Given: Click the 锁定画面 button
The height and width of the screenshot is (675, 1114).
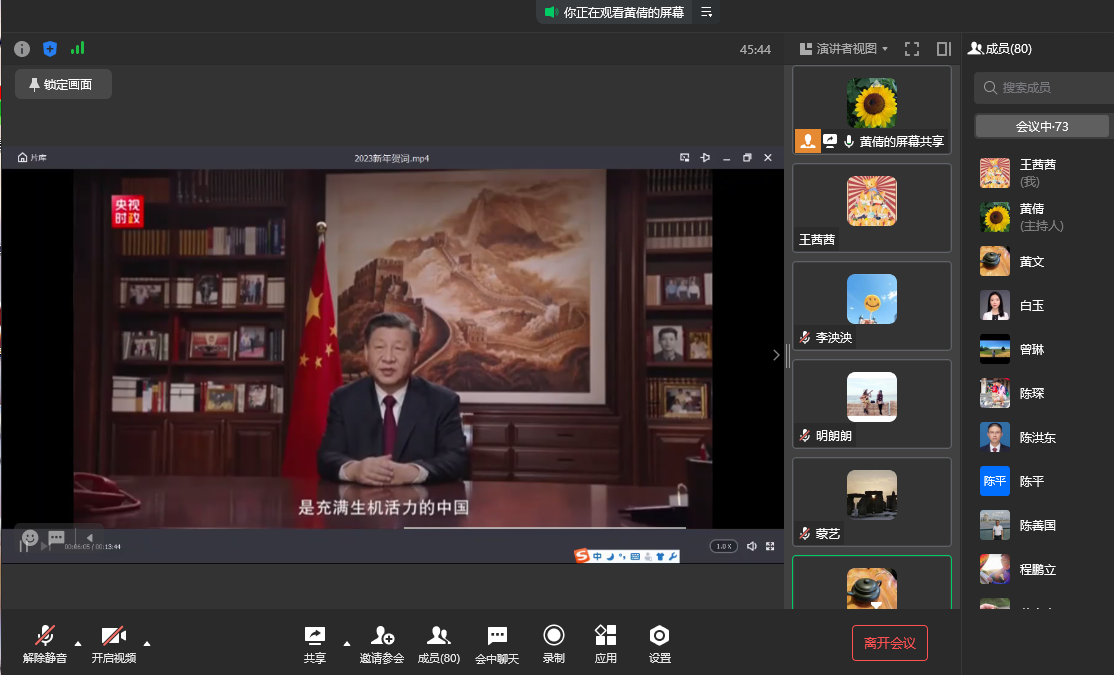Looking at the screenshot, I should coord(62,85).
